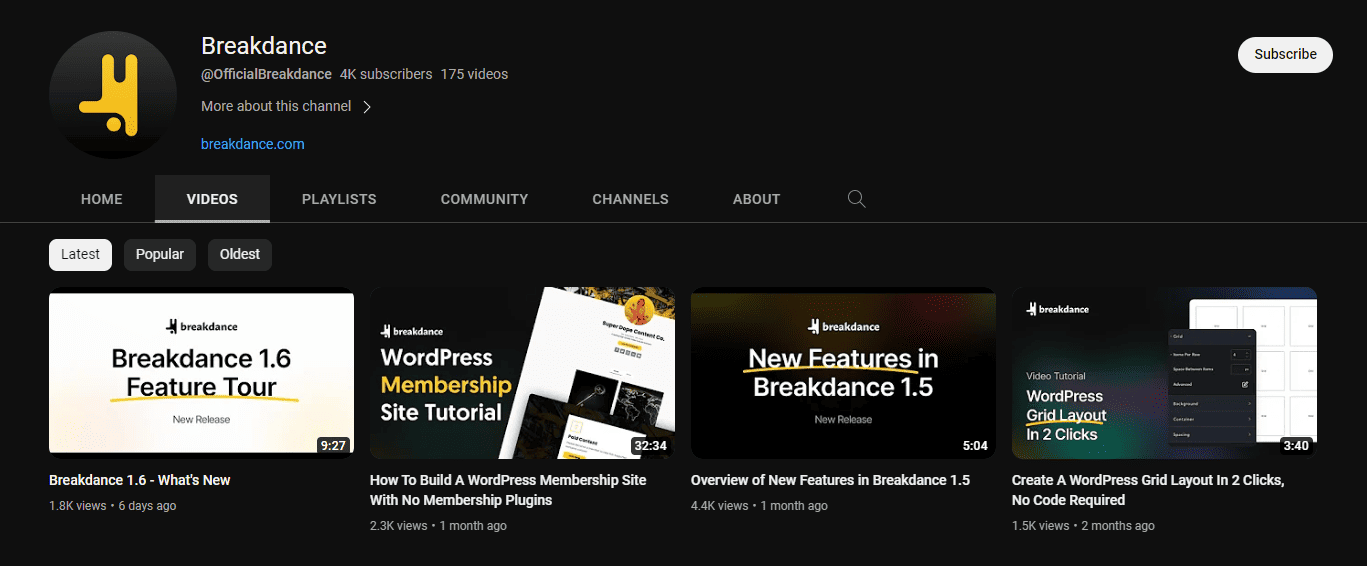1367x566 pixels.
Task: Click the Breakdance 1.6 - What's New title
Action: tap(140, 480)
